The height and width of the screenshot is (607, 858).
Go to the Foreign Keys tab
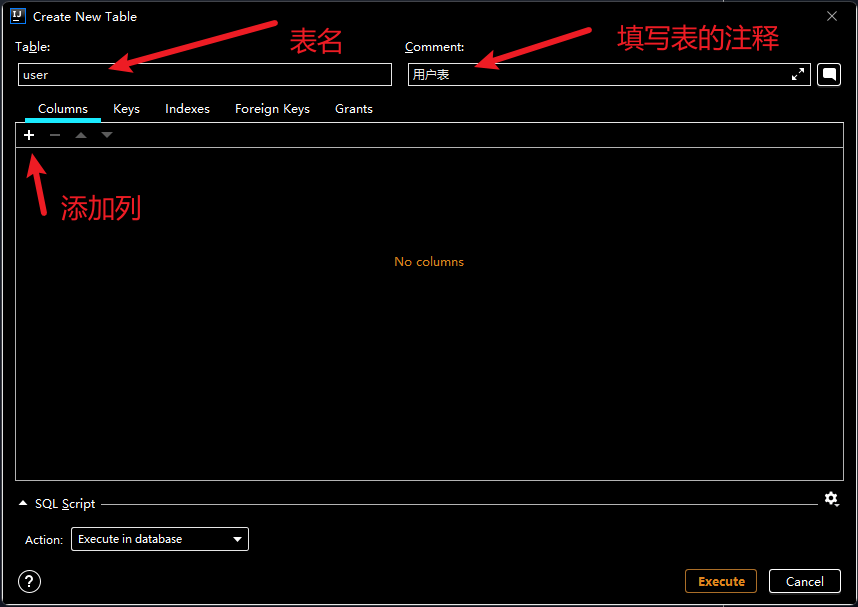[272, 109]
